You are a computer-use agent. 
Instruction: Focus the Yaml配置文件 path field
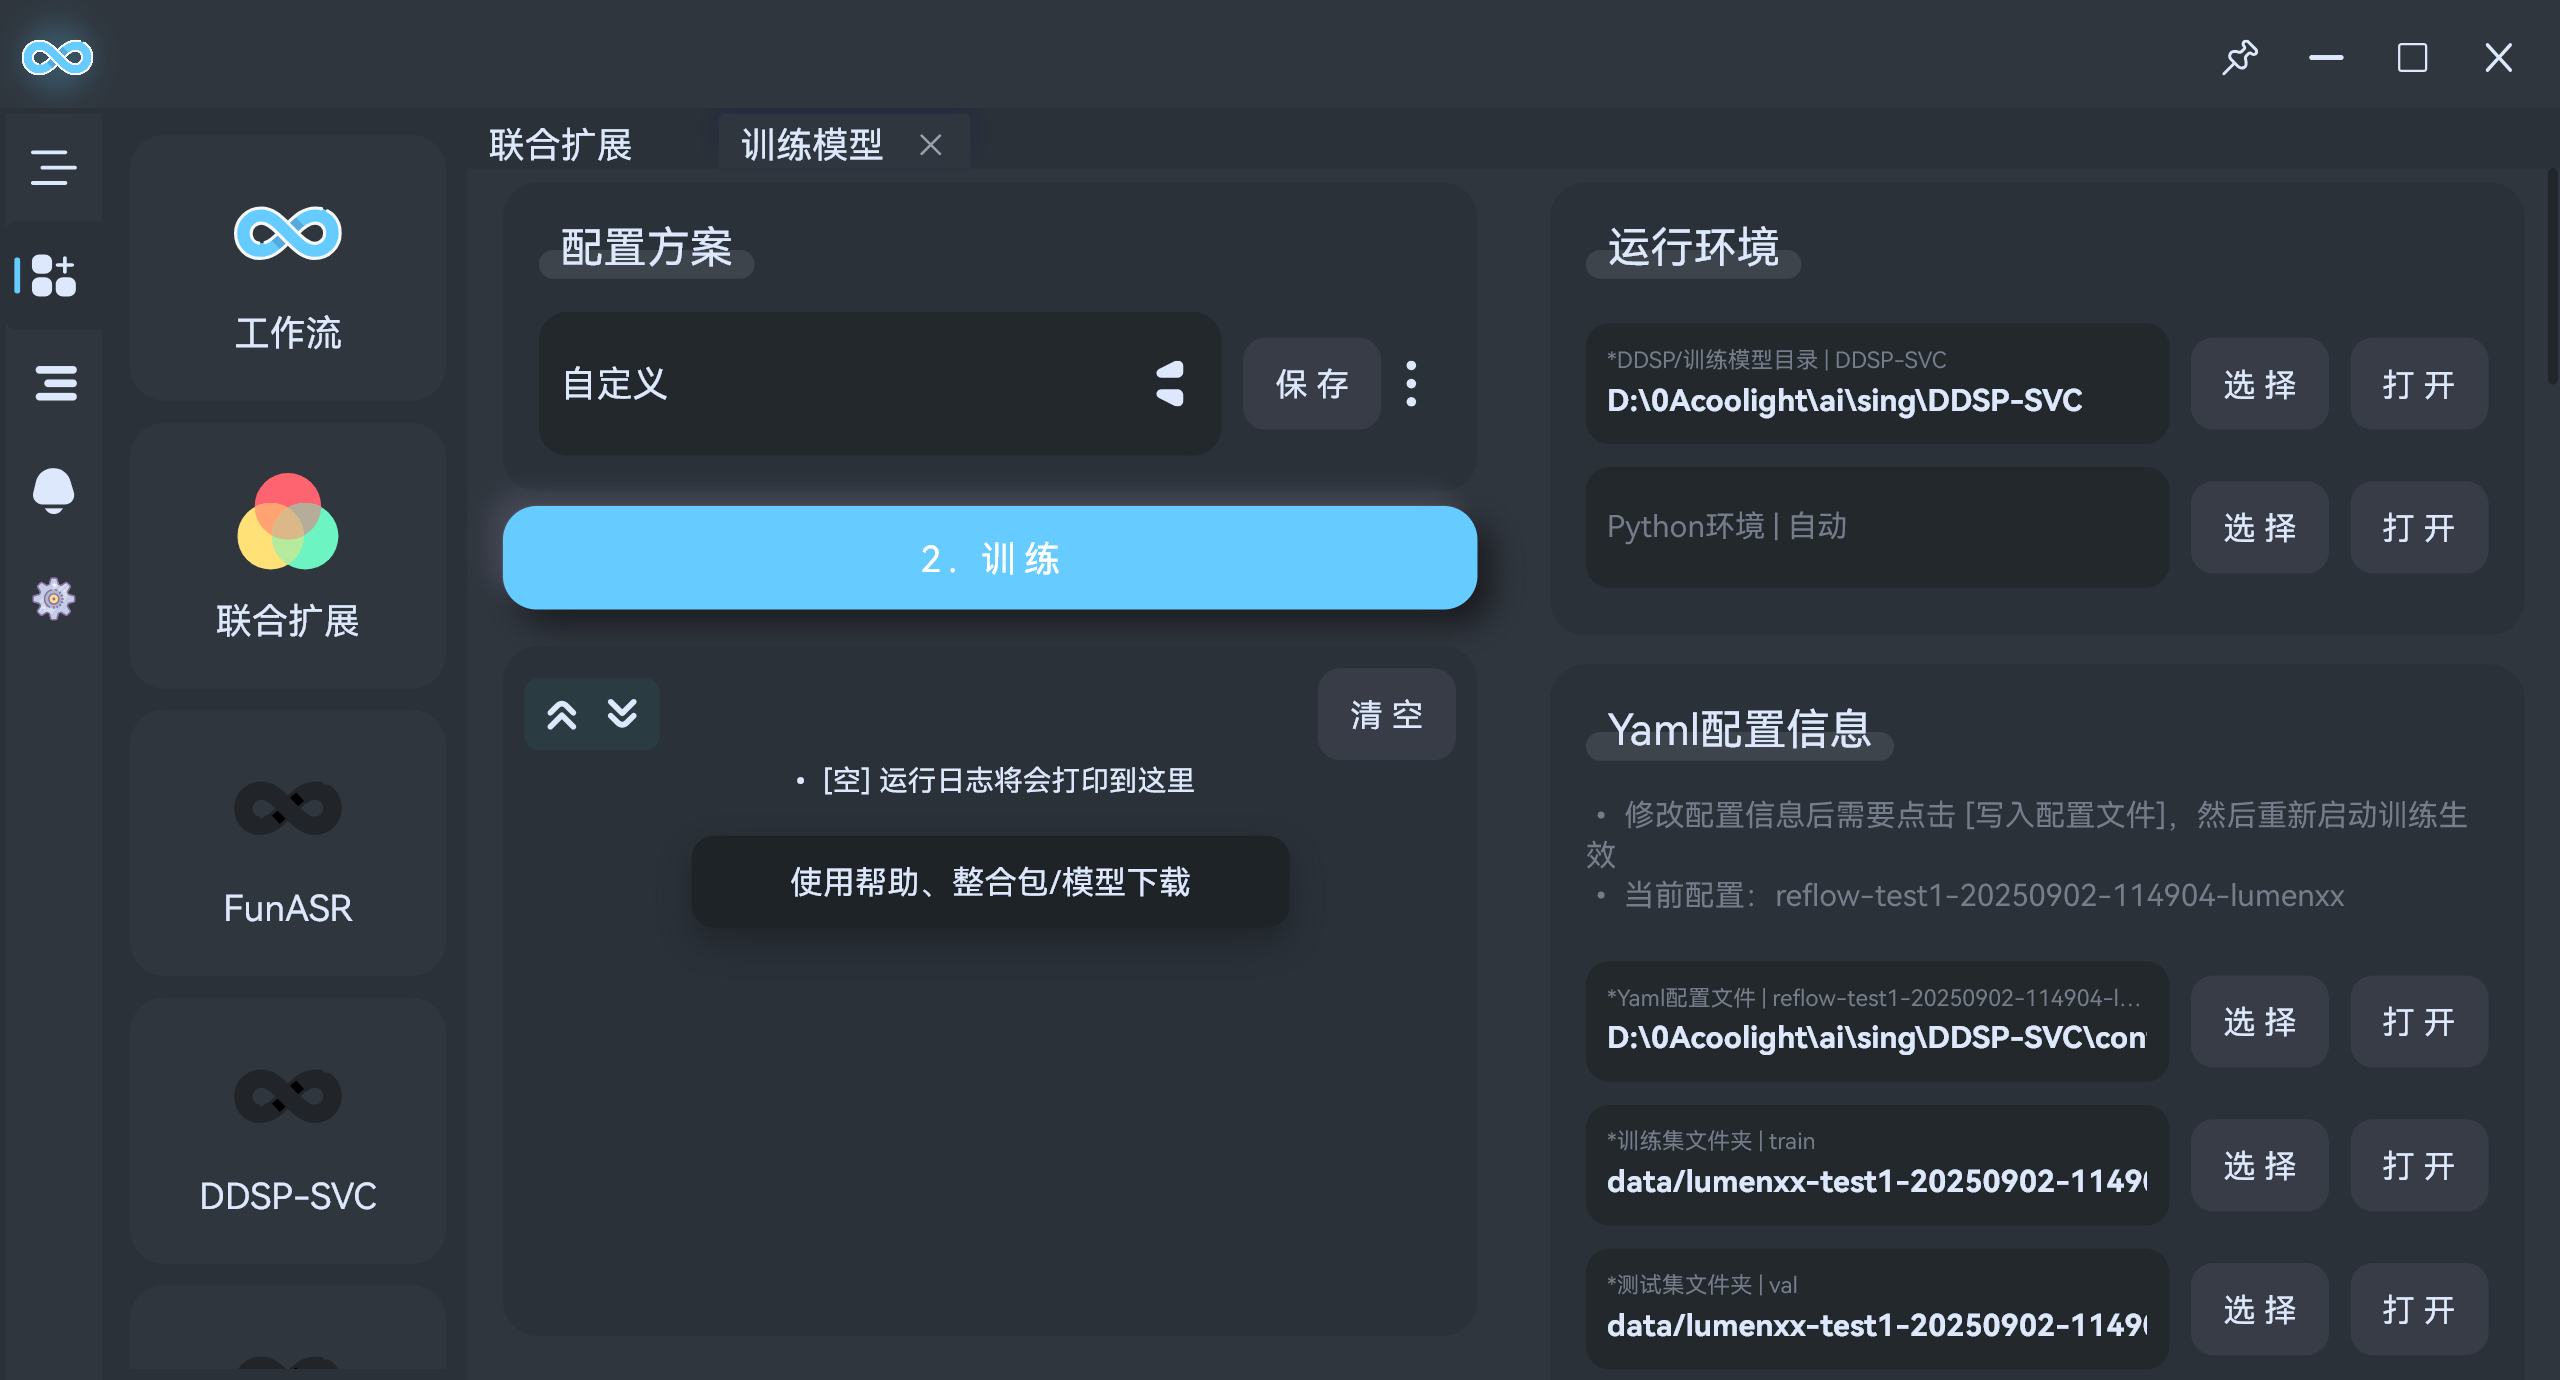pos(1877,1022)
